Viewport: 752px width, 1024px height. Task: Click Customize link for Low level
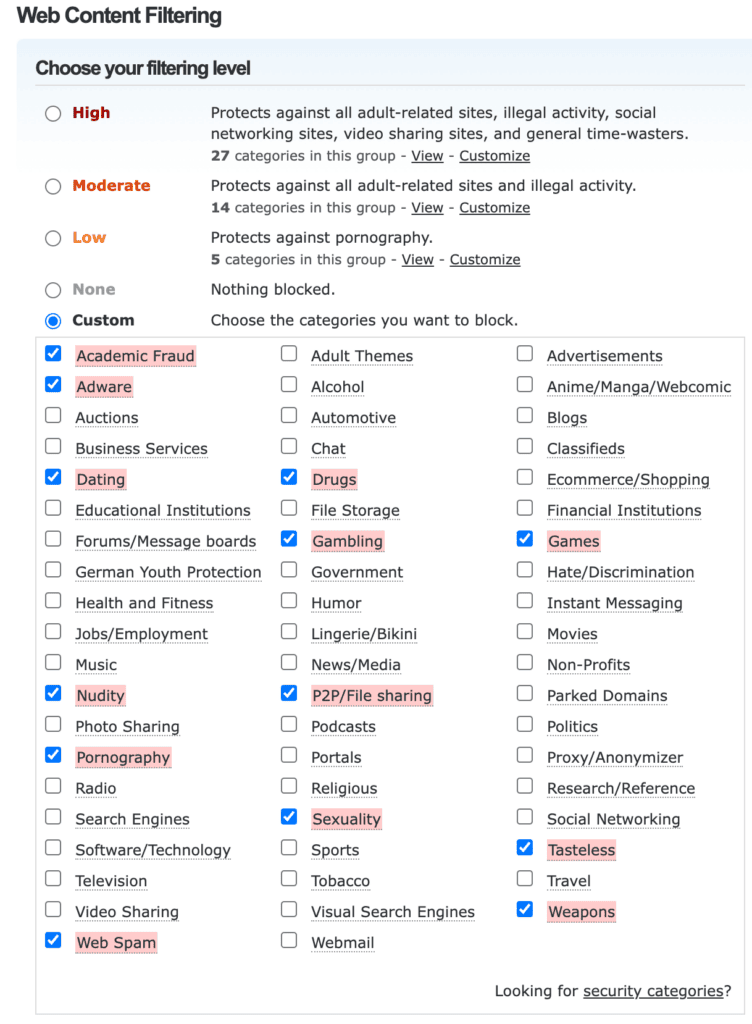485,260
